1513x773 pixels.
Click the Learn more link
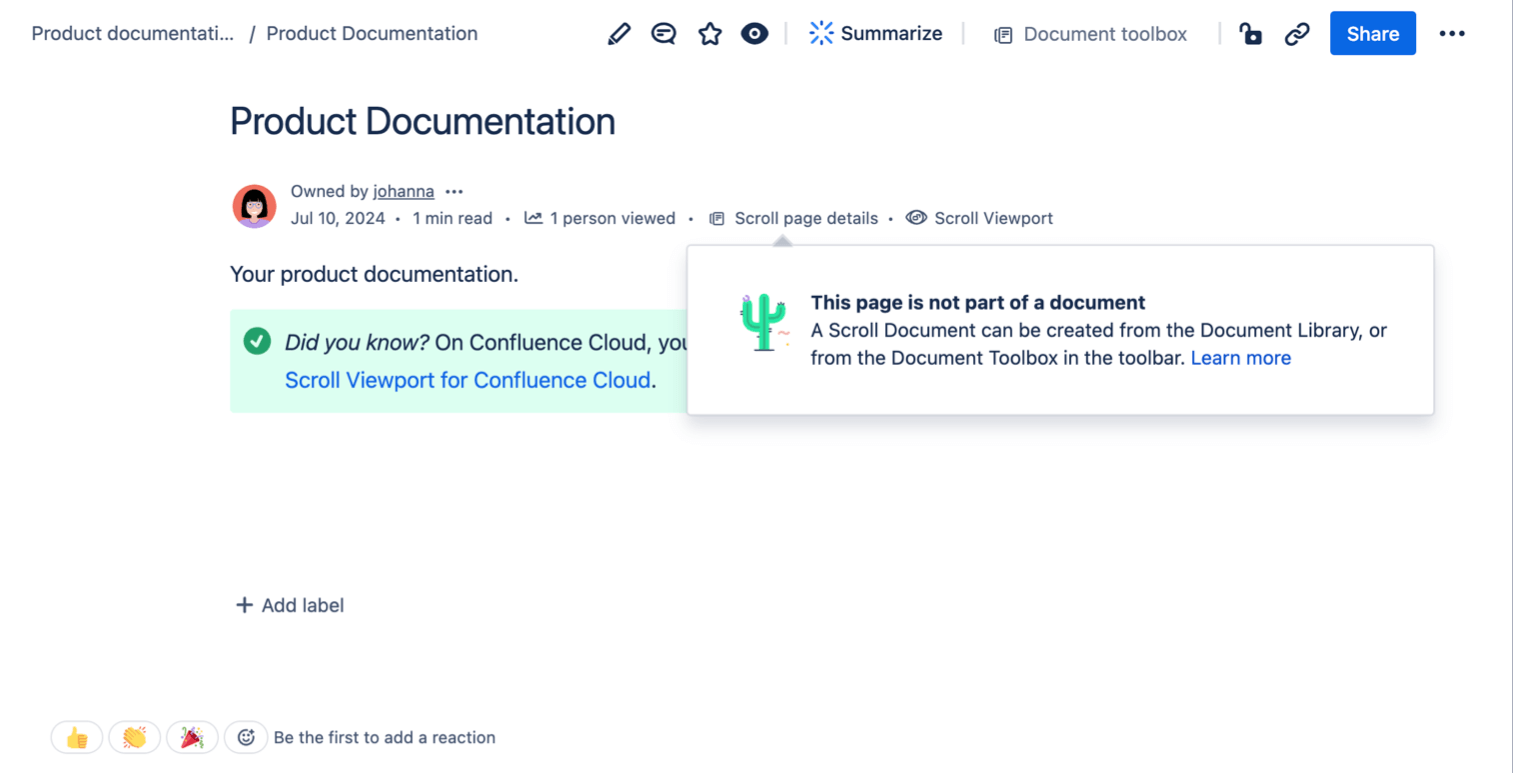pyautogui.click(x=1240, y=358)
